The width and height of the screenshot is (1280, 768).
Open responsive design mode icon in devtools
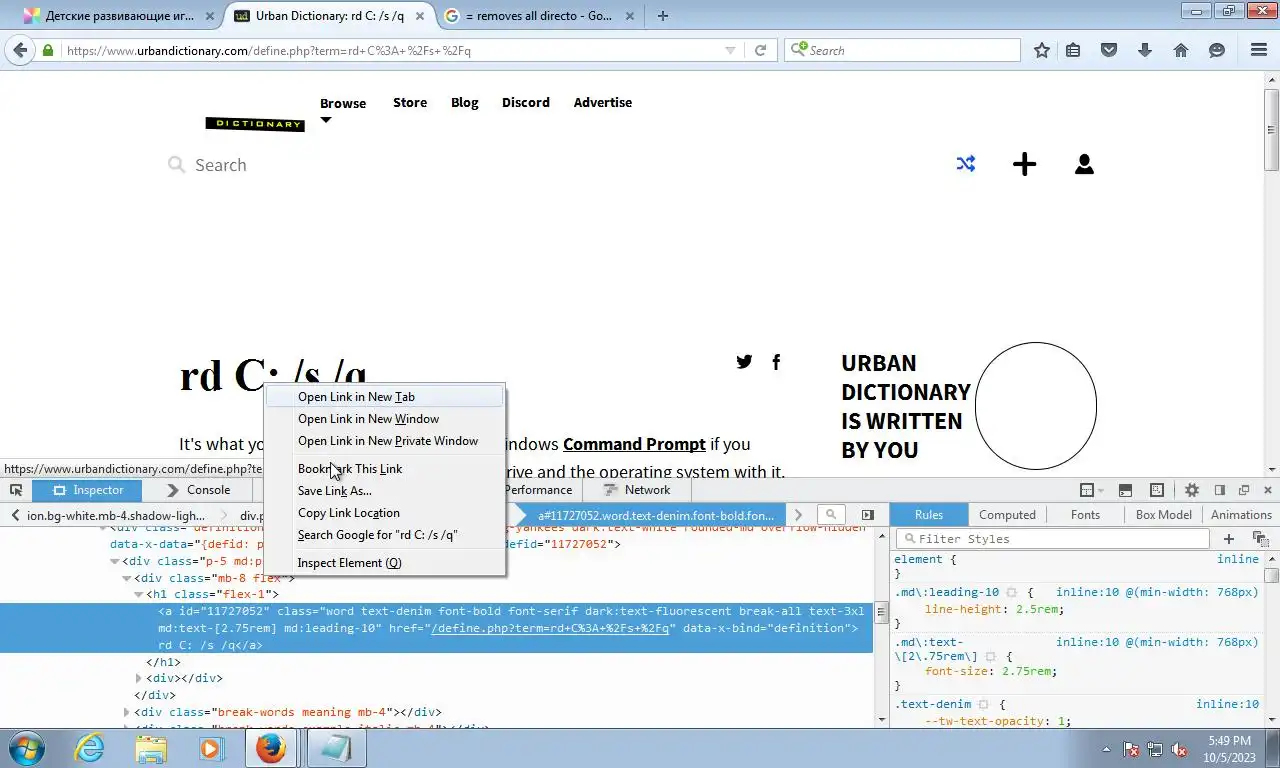pyautogui.click(x=1157, y=490)
